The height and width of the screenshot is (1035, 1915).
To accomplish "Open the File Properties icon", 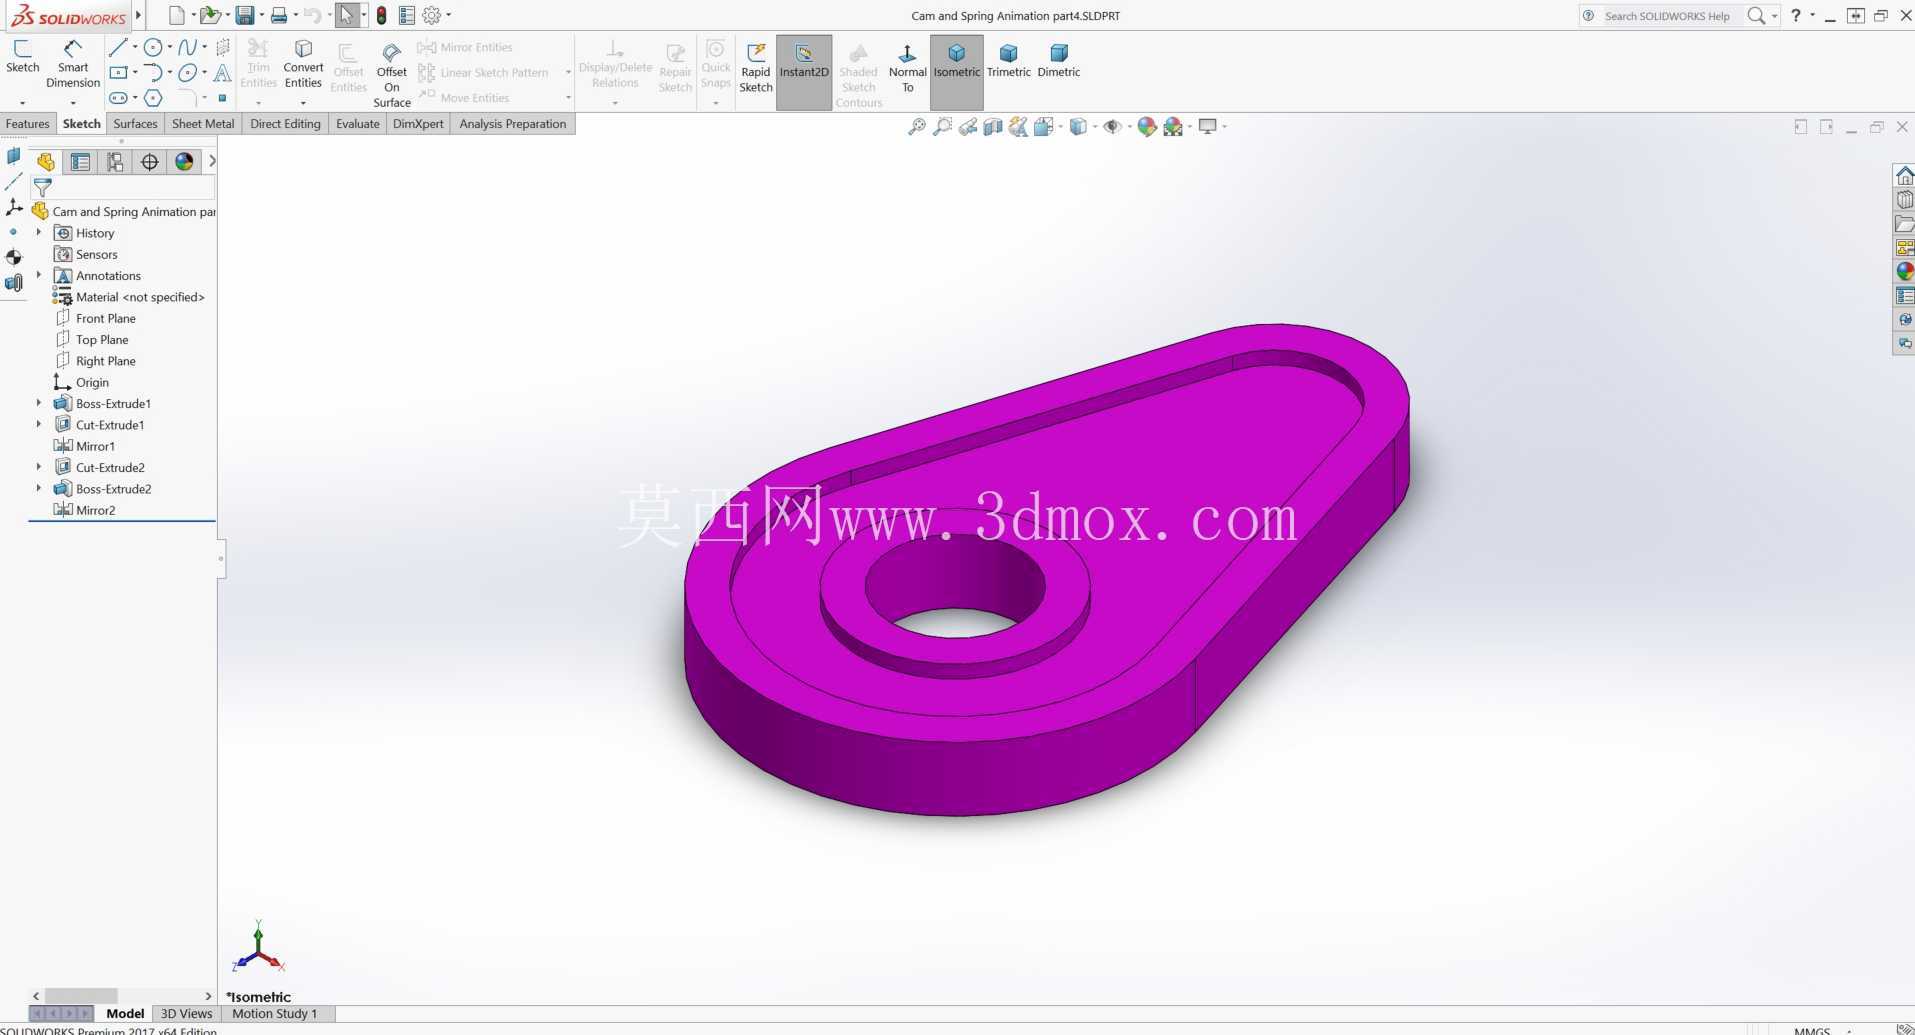I will 407,15.
